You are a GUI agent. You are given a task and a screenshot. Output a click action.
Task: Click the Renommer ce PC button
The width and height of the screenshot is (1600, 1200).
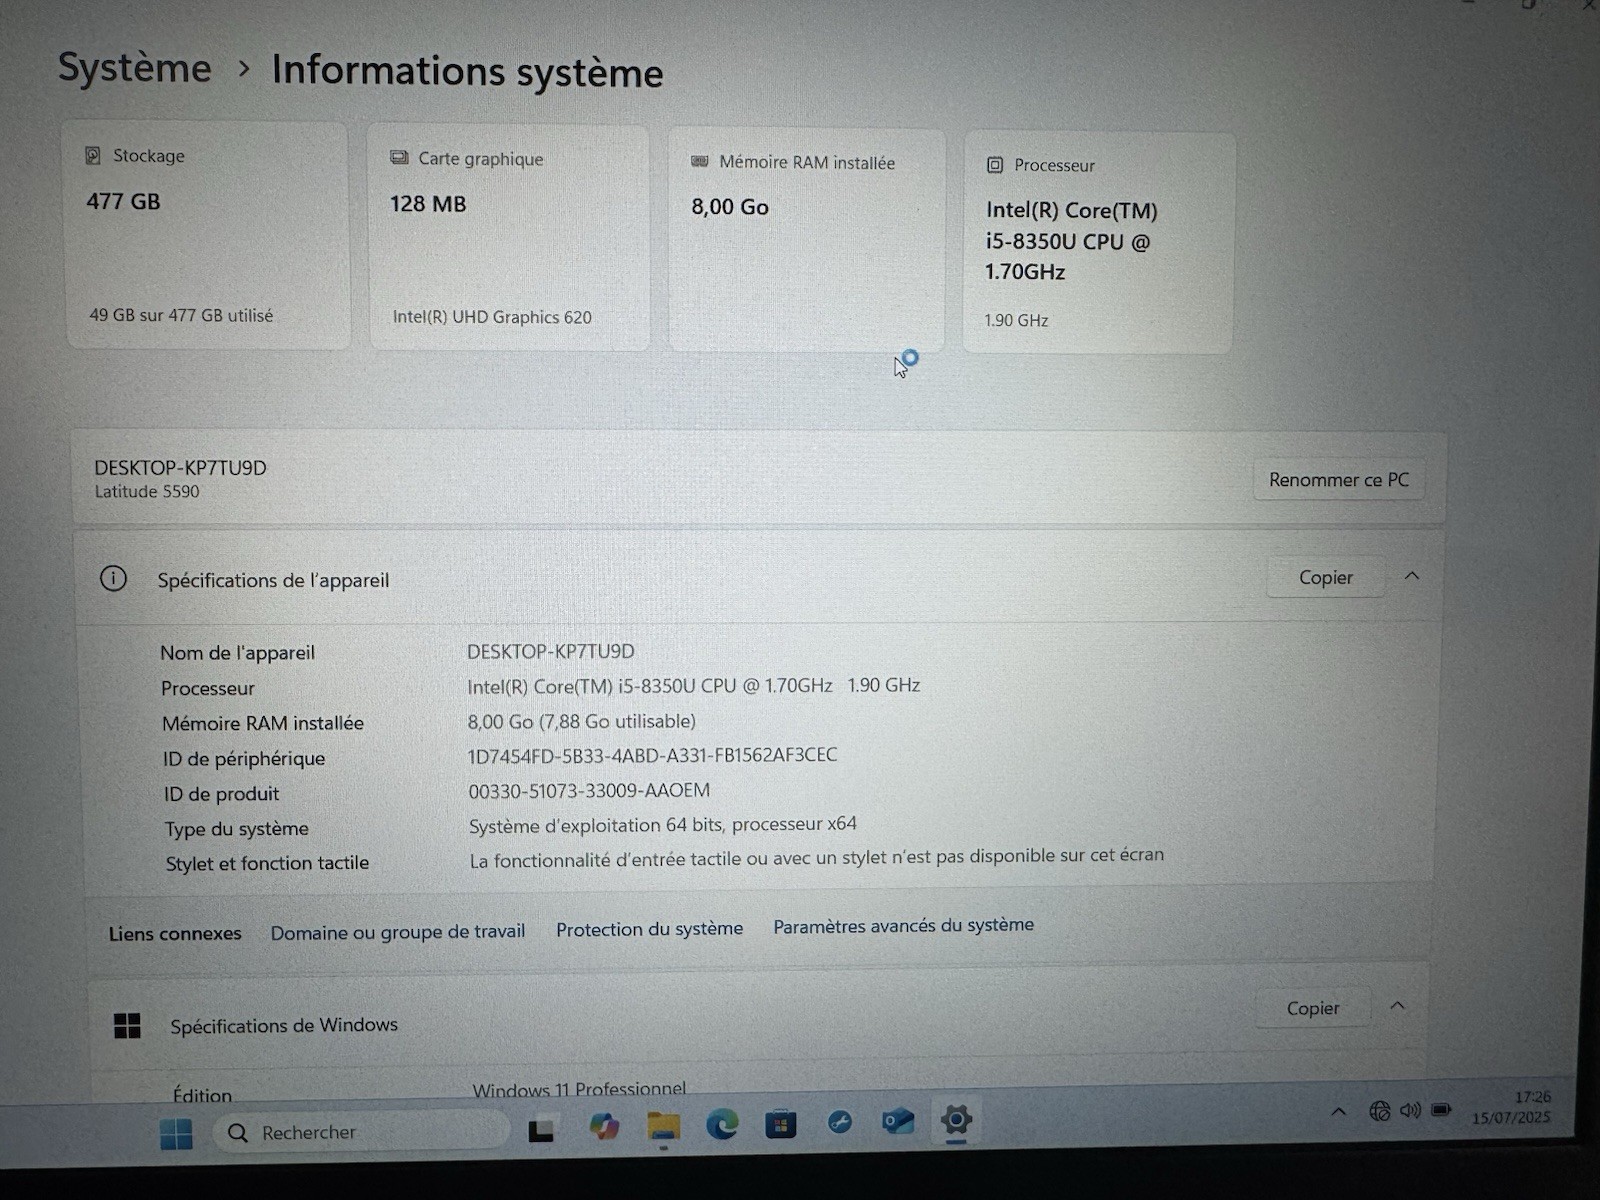(x=1339, y=480)
